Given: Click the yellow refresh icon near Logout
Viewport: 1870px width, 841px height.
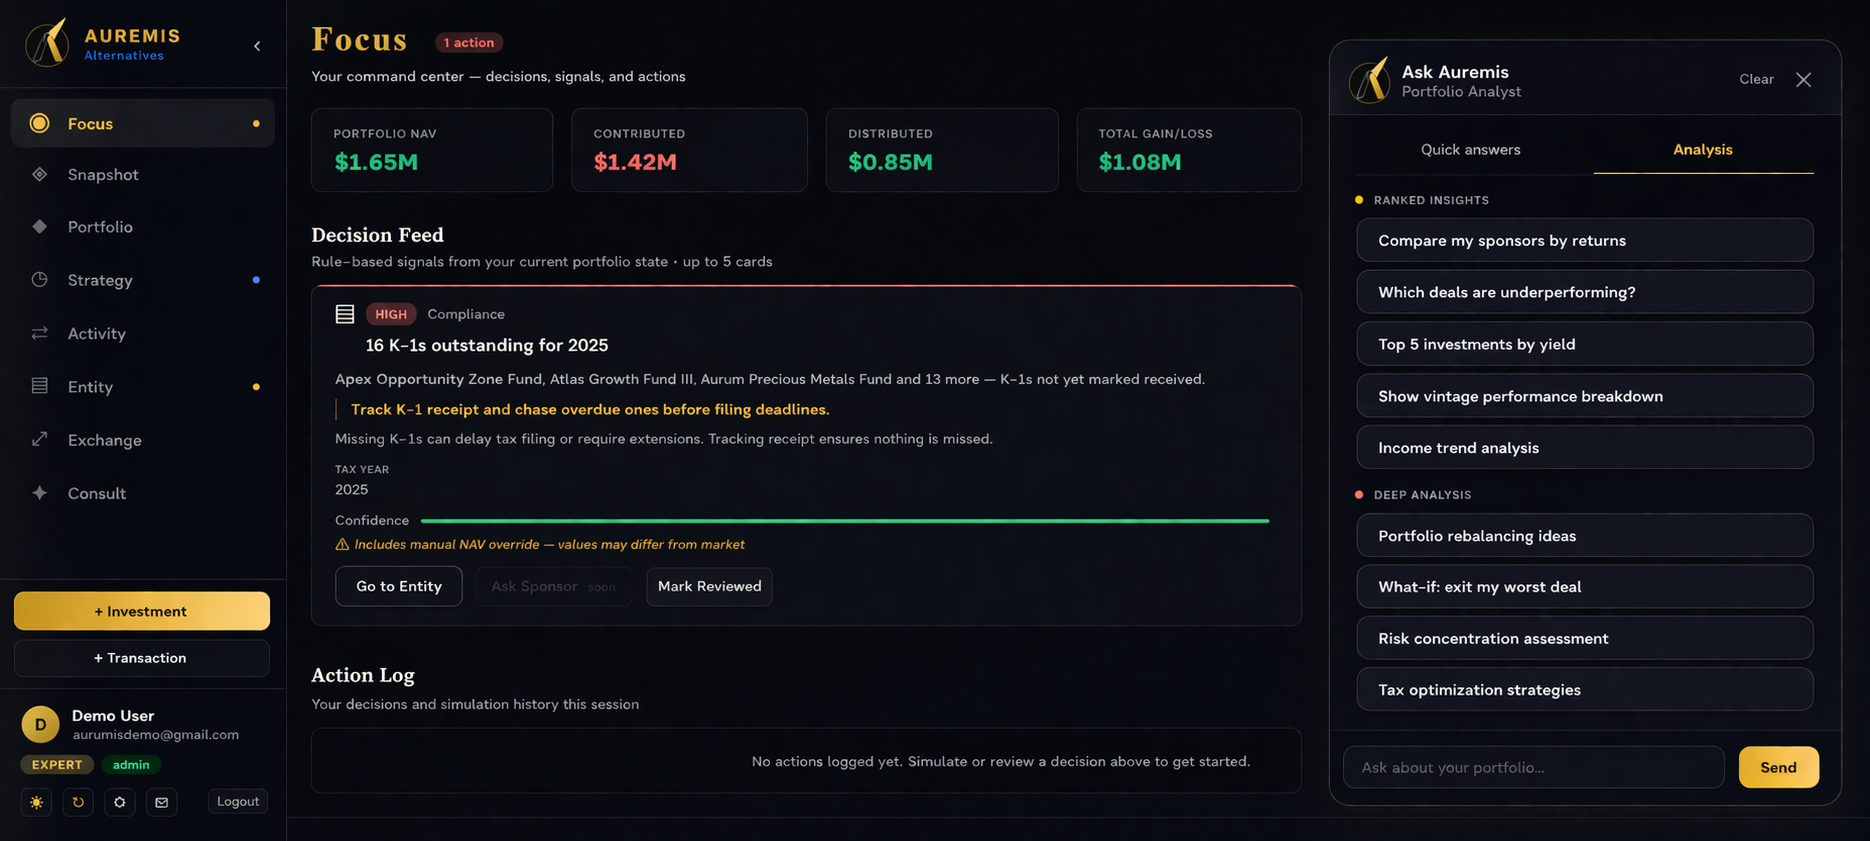Looking at the screenshot, I should pyautogui.click(x=78, y=801).
